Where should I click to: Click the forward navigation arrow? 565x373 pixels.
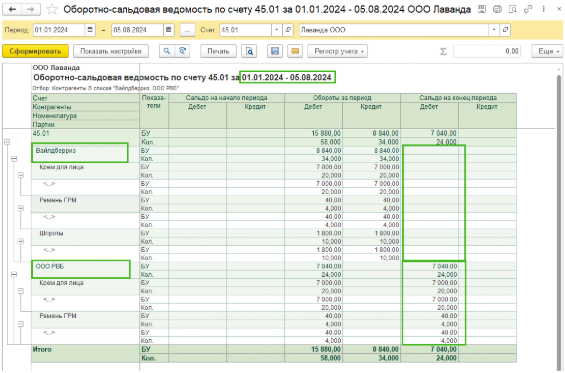click(31, 9)
